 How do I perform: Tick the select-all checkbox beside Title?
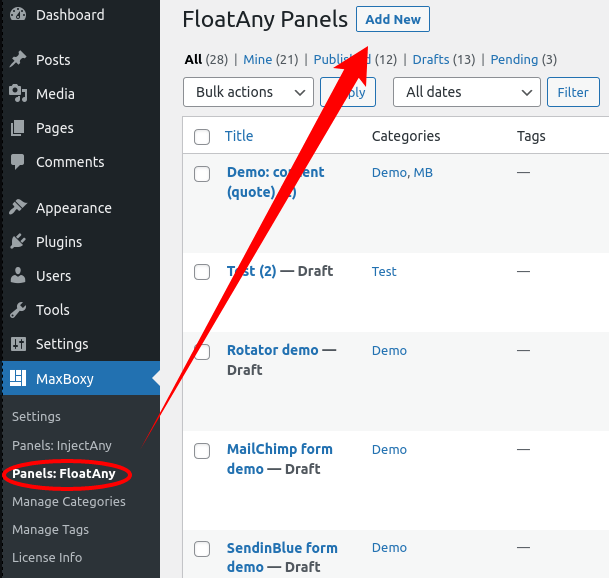point(202,137)
